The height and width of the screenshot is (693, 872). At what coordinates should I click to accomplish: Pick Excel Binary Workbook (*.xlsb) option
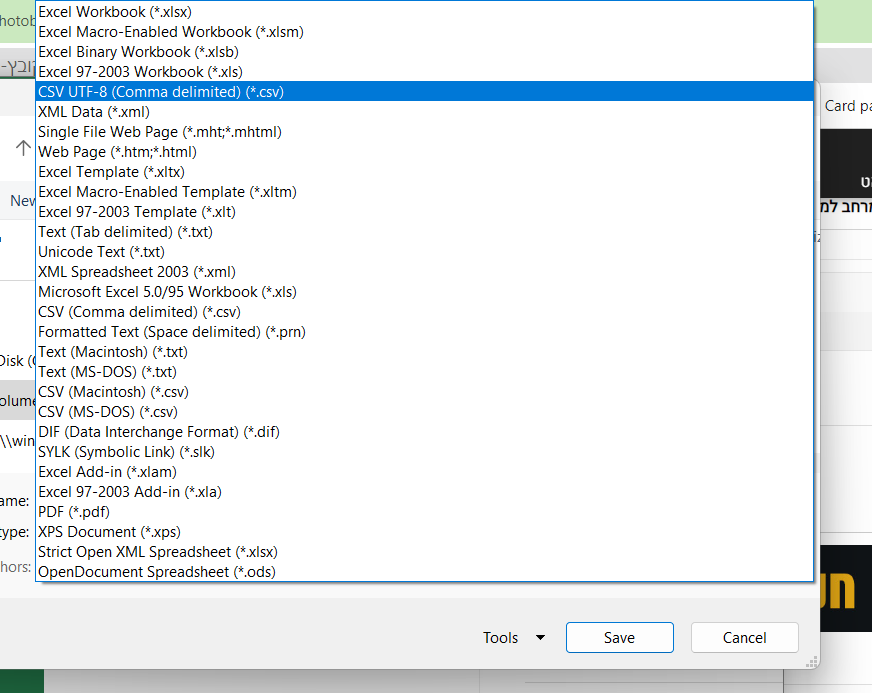click(136, 52)
